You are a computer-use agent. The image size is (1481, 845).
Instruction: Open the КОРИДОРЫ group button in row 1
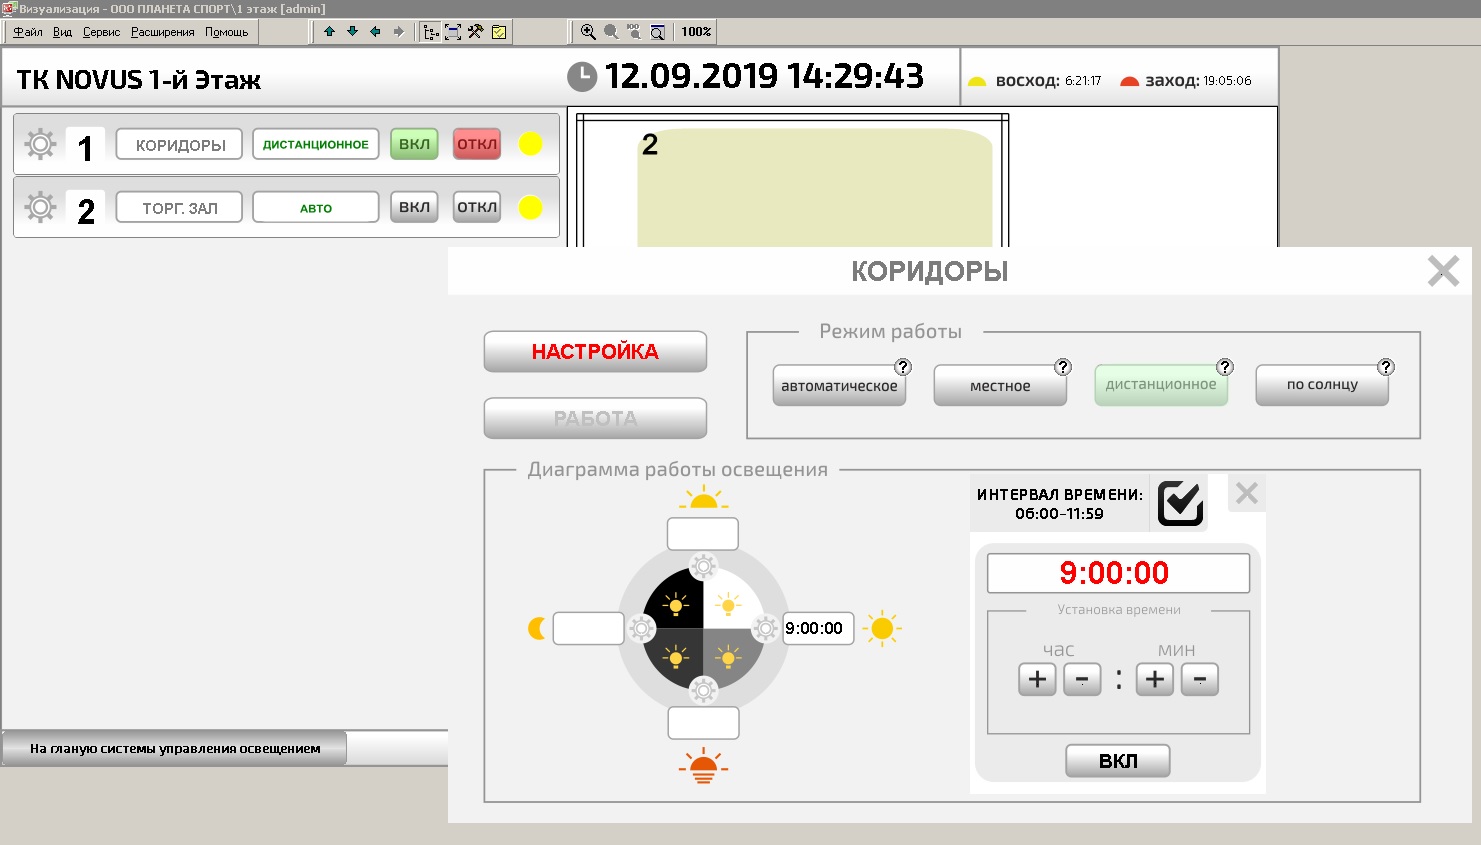pyautogui.click(x=180, y=144)
